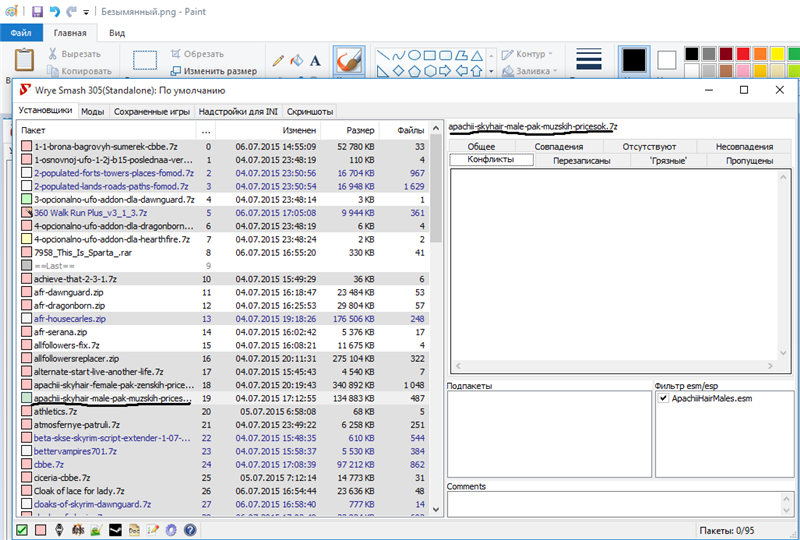Sort by the Файлы column header
This screenshot has width=800, height=540.
pyautogui.click(x=404, y=130)
